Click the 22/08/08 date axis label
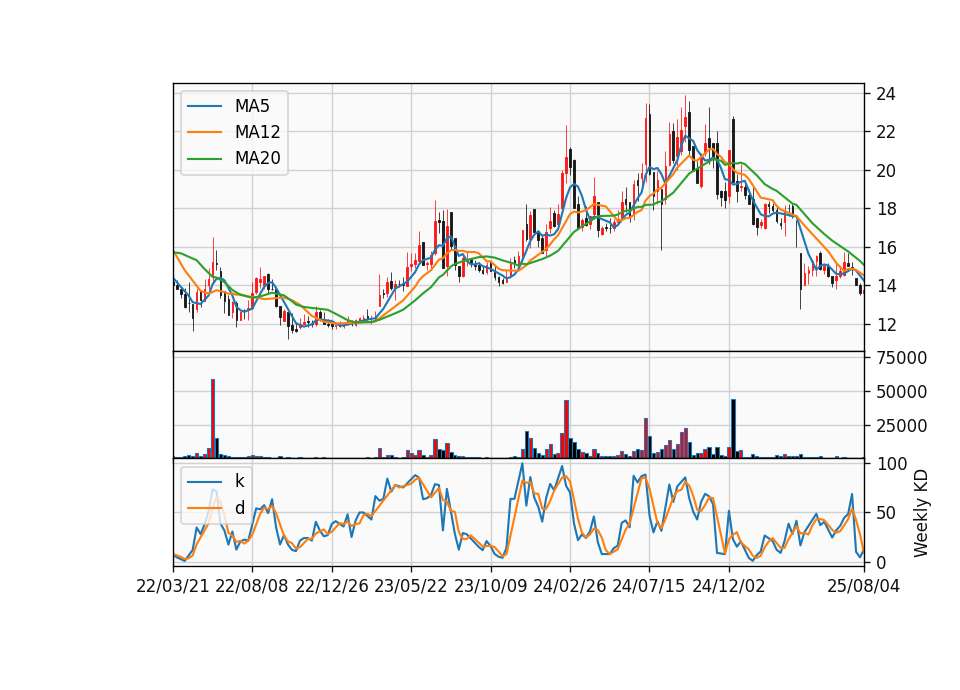 [x=252, y=587]
